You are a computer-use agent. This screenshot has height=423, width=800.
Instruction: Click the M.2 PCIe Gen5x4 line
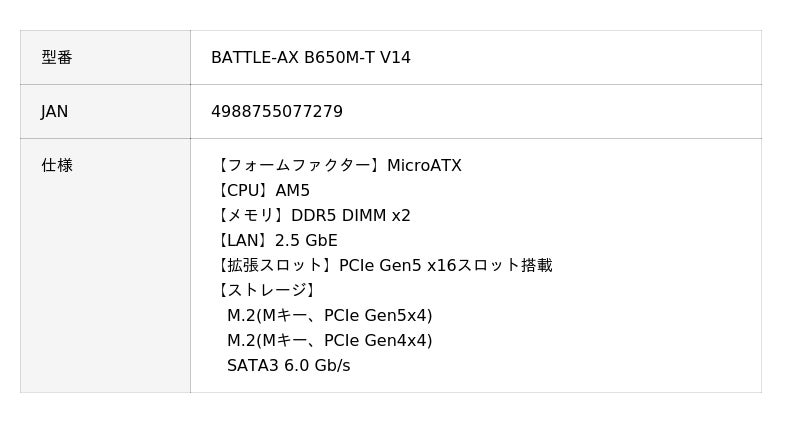[x=330, y=315]
